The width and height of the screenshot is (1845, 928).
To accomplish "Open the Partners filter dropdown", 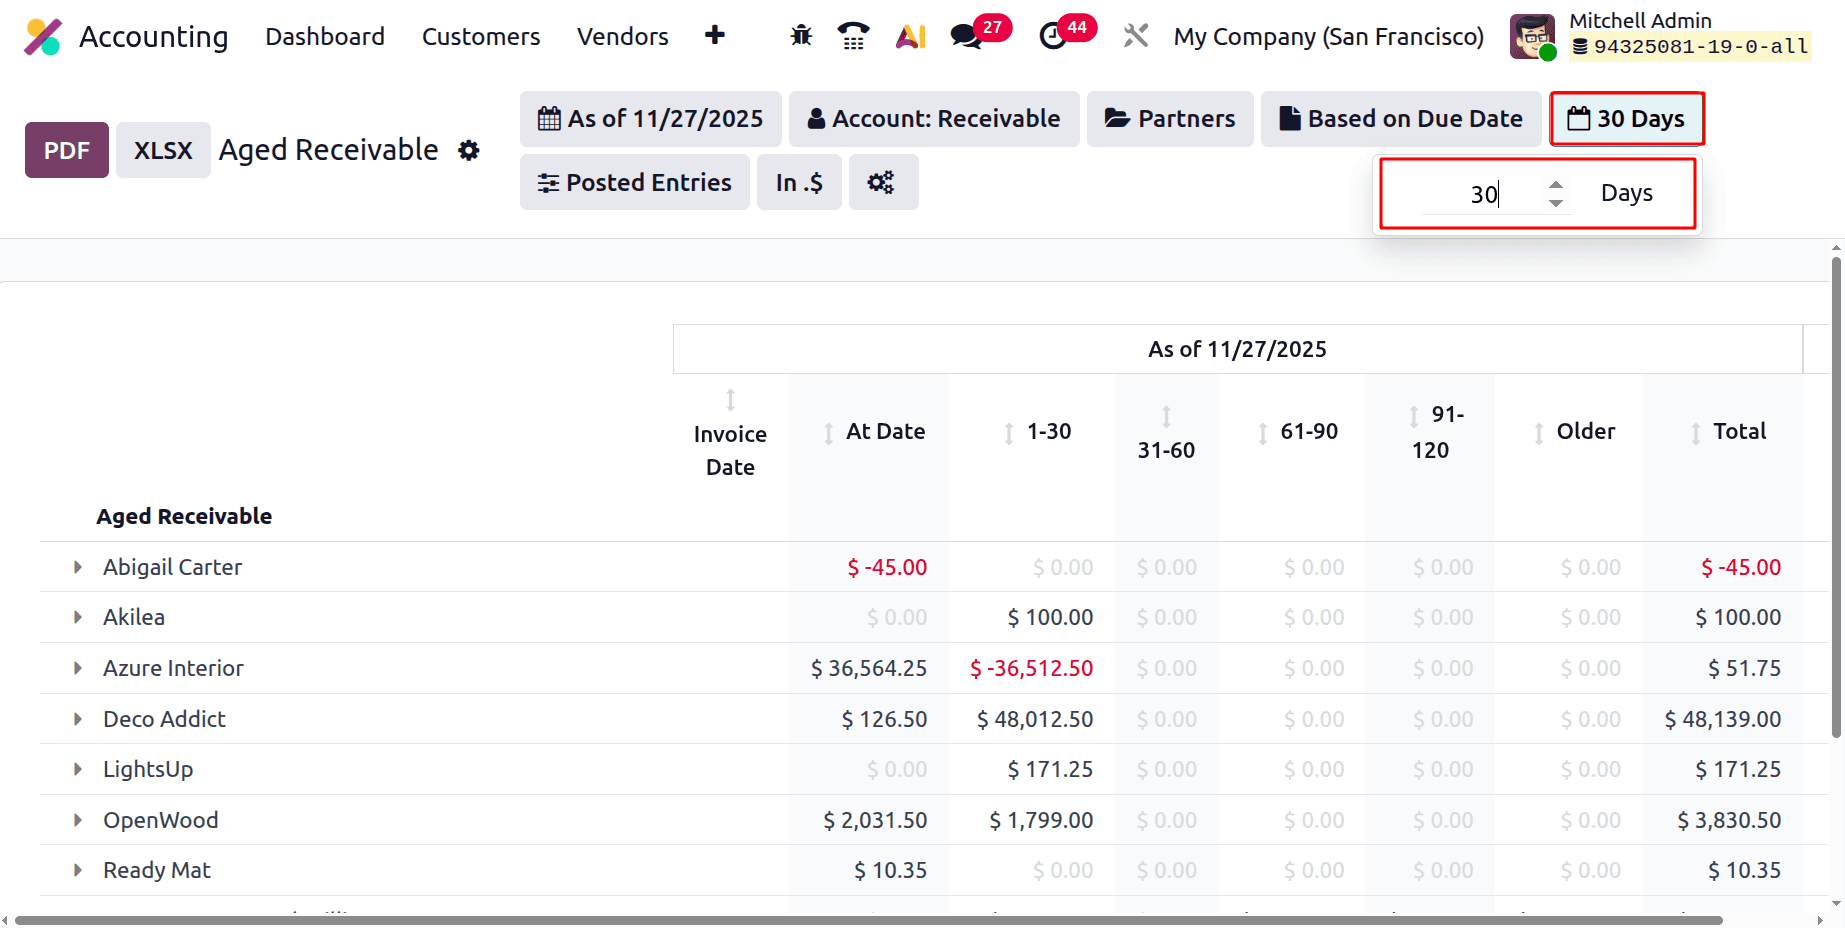I will (x=1170, y=119).
